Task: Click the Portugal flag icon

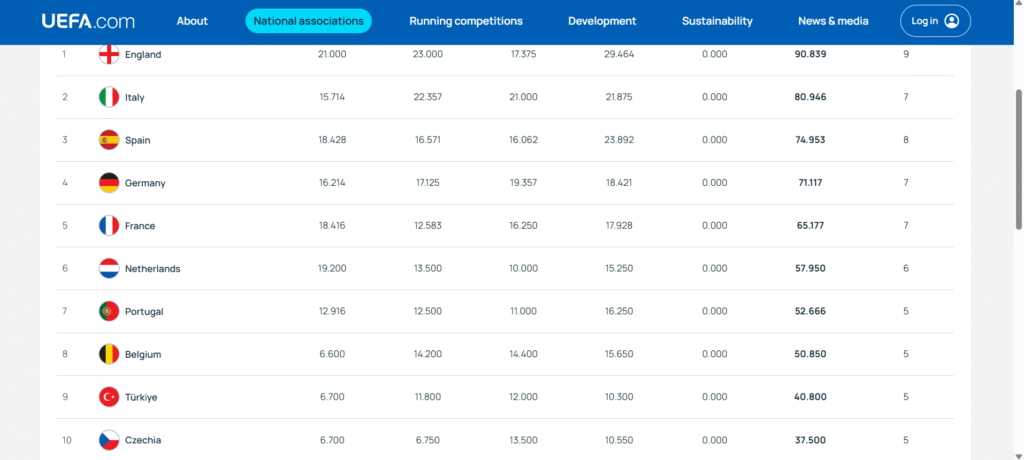Action: coord(109,311)
